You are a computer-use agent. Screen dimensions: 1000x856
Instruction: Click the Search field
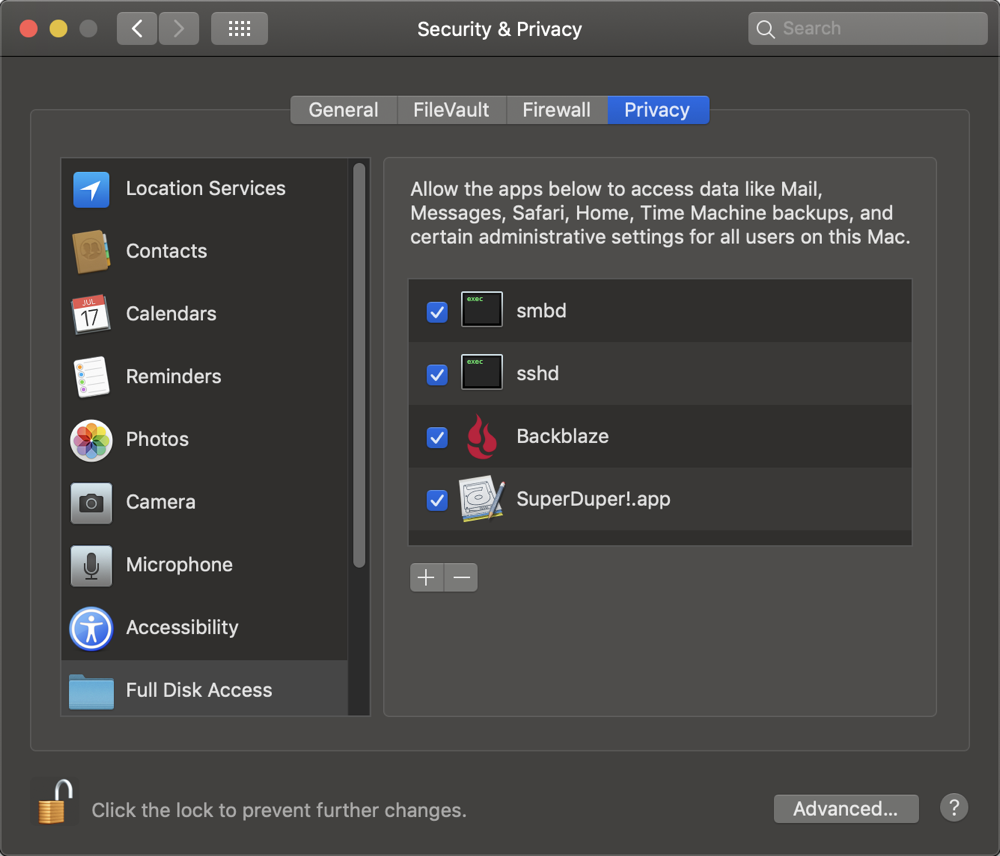pyautogui.click(x=867, y=29)
